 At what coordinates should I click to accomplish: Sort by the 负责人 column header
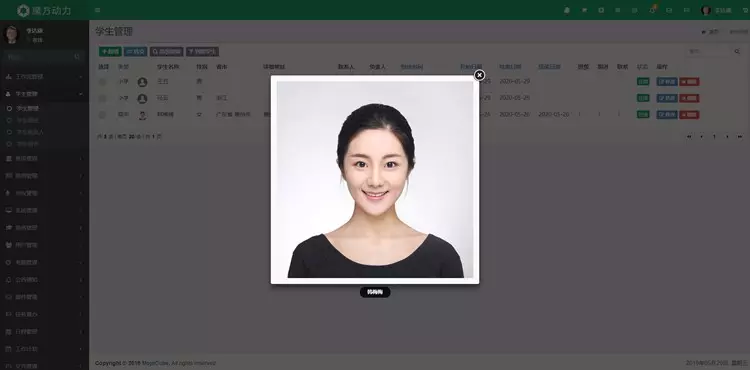click(x=377, y=67)
